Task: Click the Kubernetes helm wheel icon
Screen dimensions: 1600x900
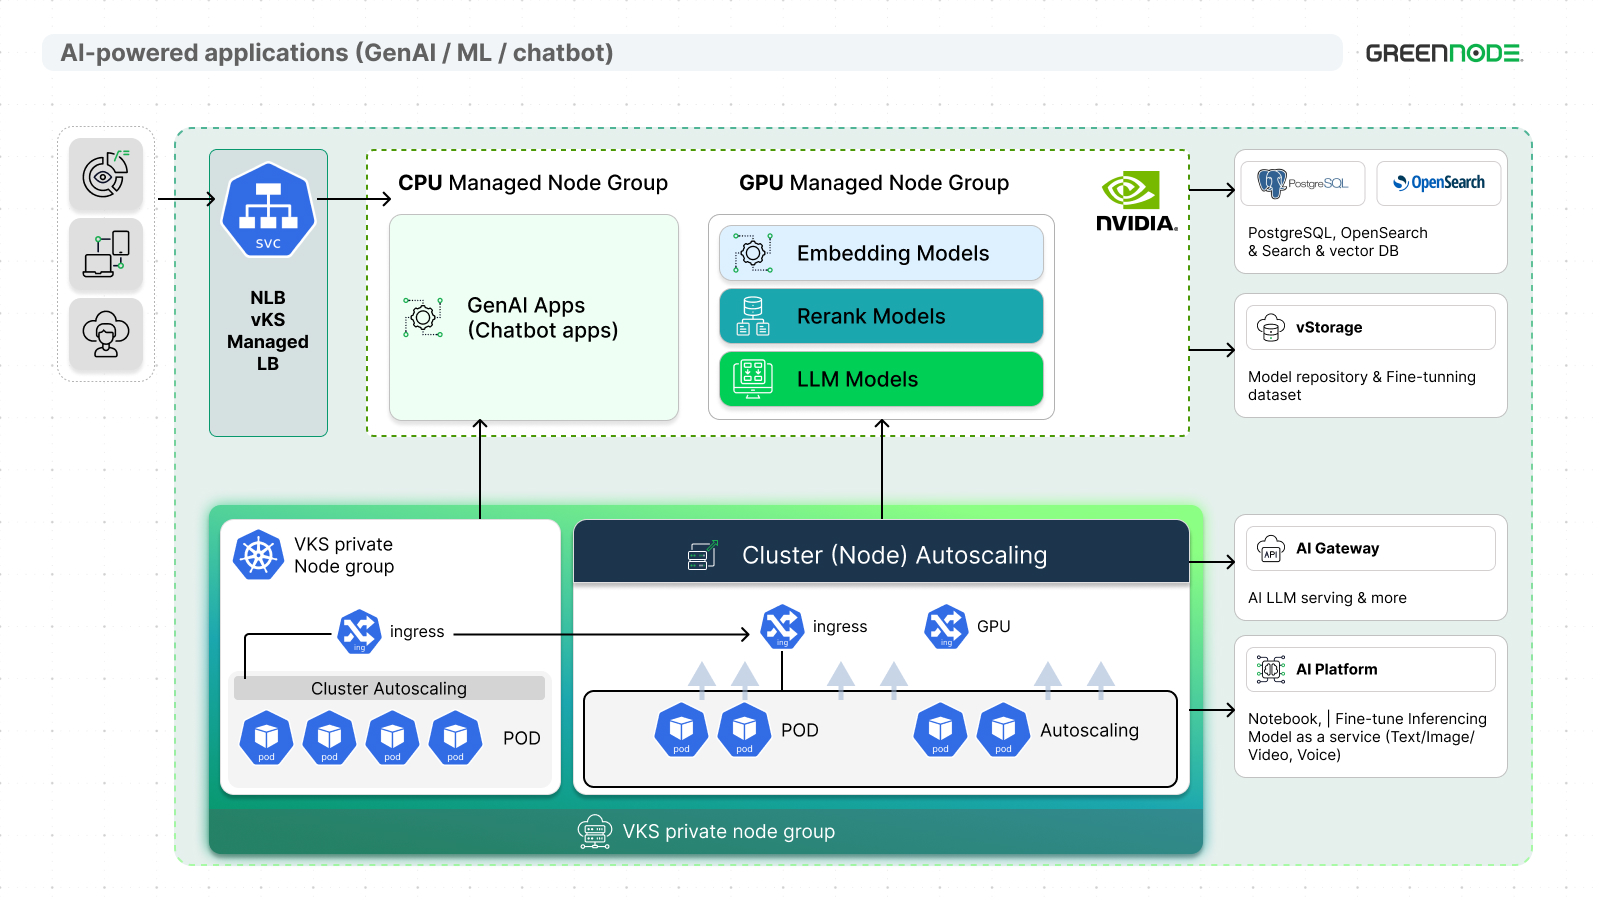Action: (258, 555)
